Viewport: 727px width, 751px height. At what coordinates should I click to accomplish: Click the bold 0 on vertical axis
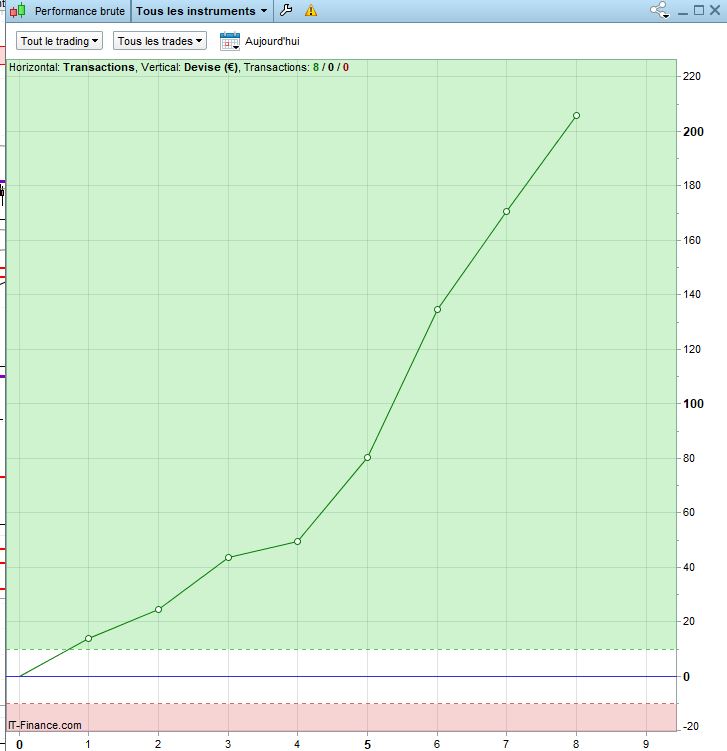(686, 677)
